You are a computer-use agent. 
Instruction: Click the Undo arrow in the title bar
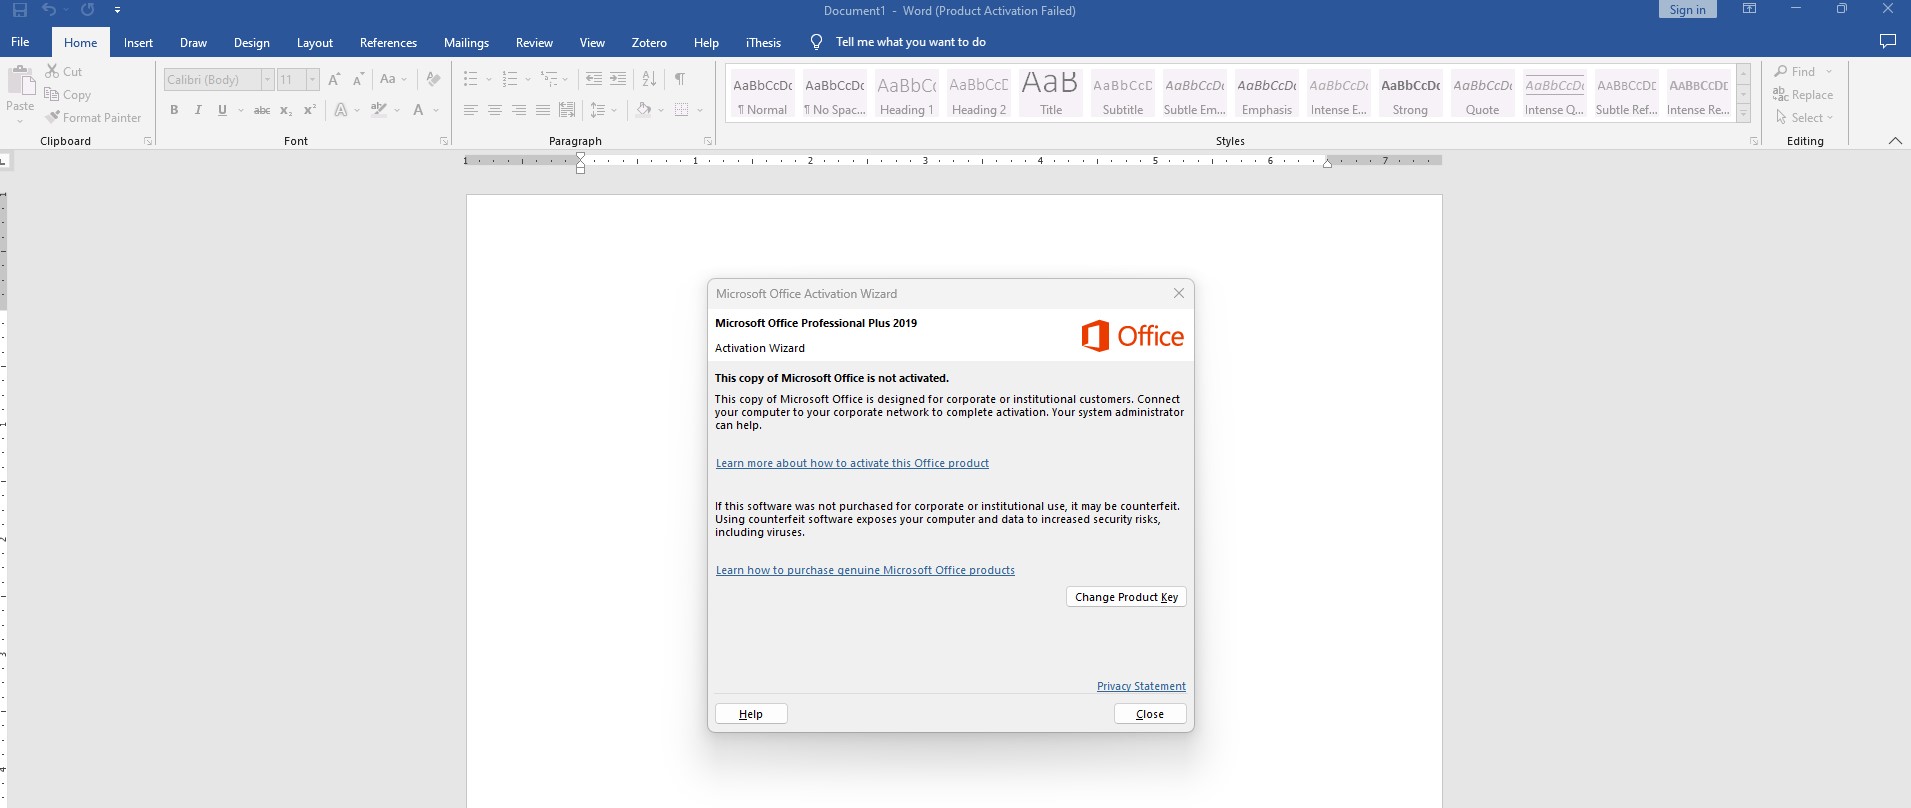point(49,10)
